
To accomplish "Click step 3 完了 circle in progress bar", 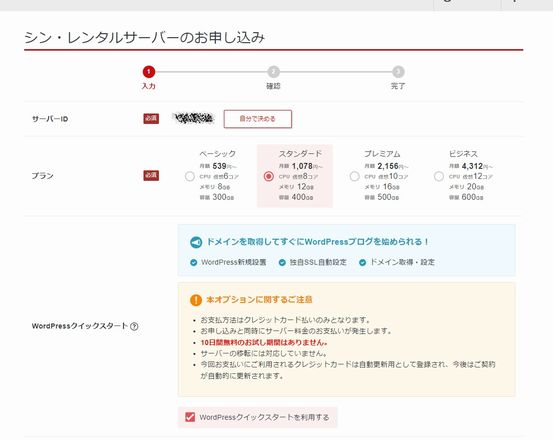I will (x=398, y=72).
